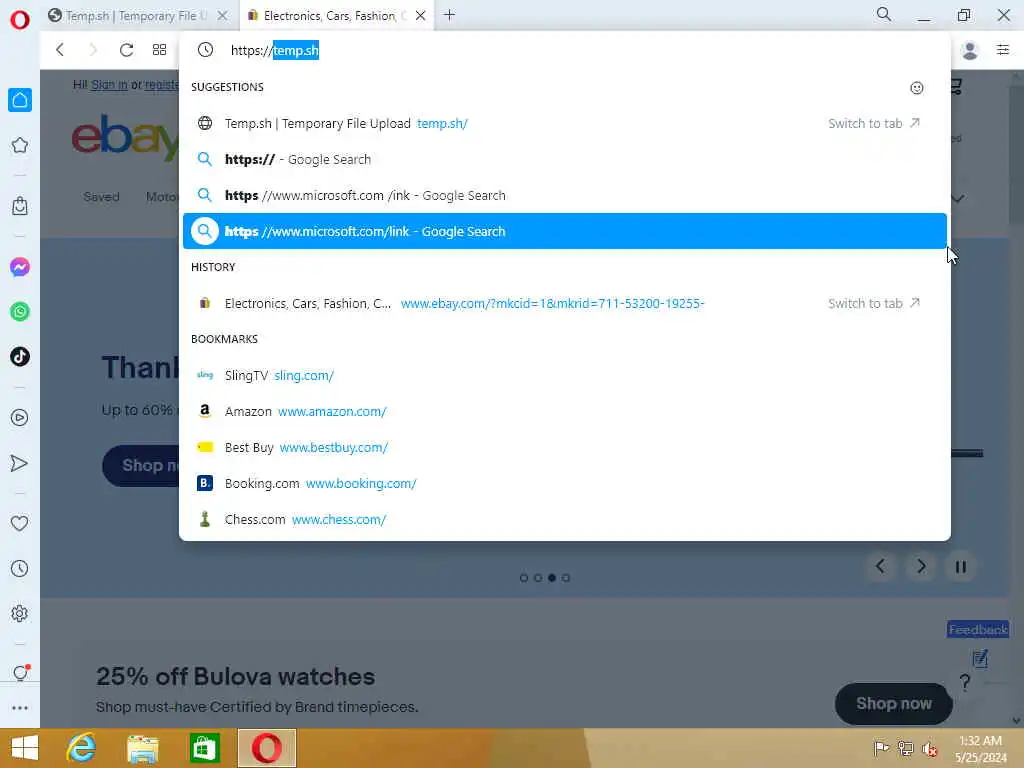Screen dimensions: 1024x768
Task: Click the ebay Sign in link
Action: pos(109,84)
